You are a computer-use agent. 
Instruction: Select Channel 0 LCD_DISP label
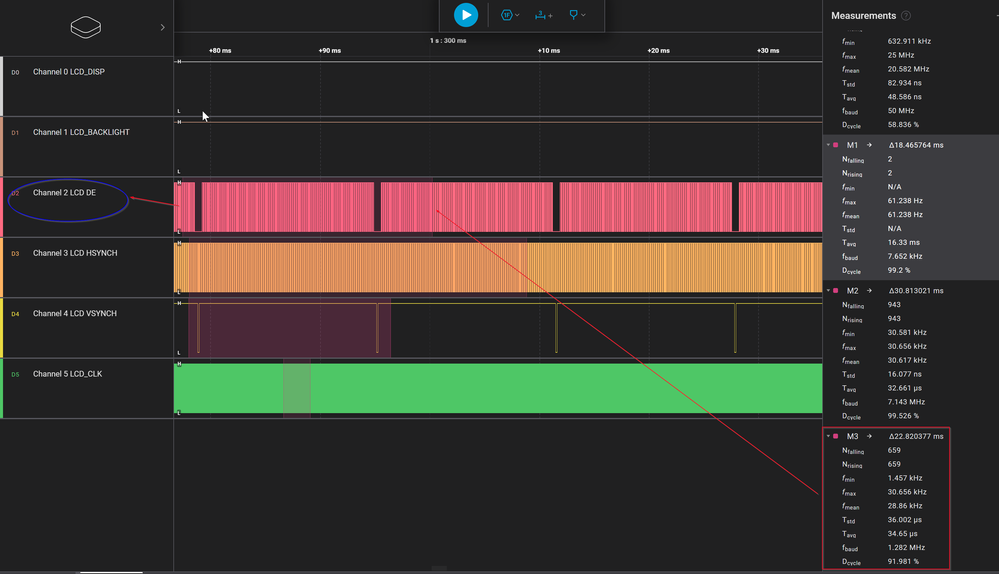68,72
